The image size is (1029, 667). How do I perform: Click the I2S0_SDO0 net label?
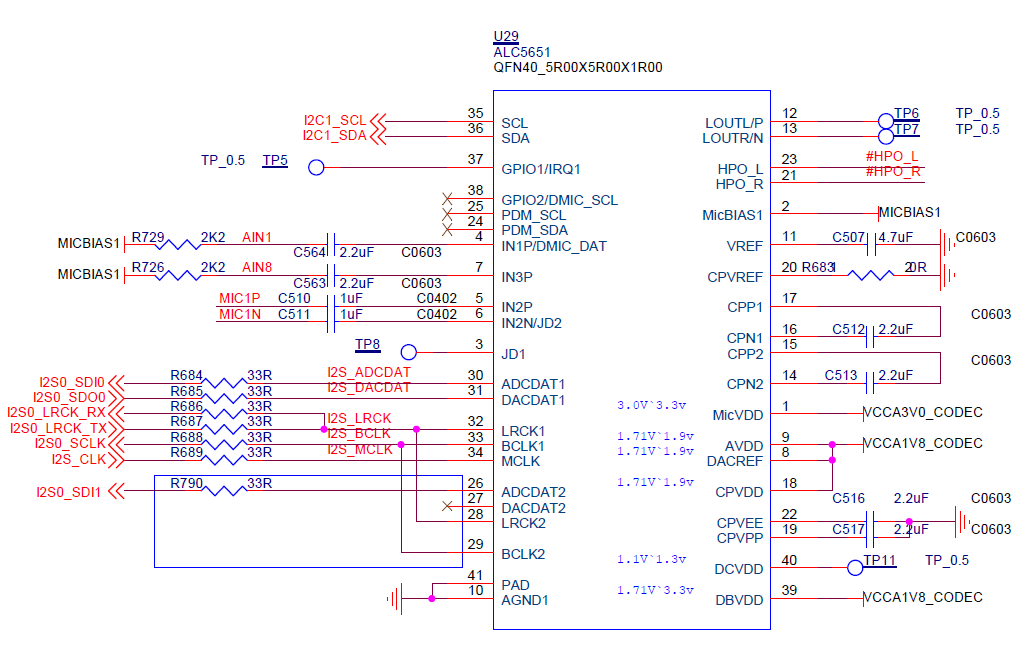click(x=69, y=398)
